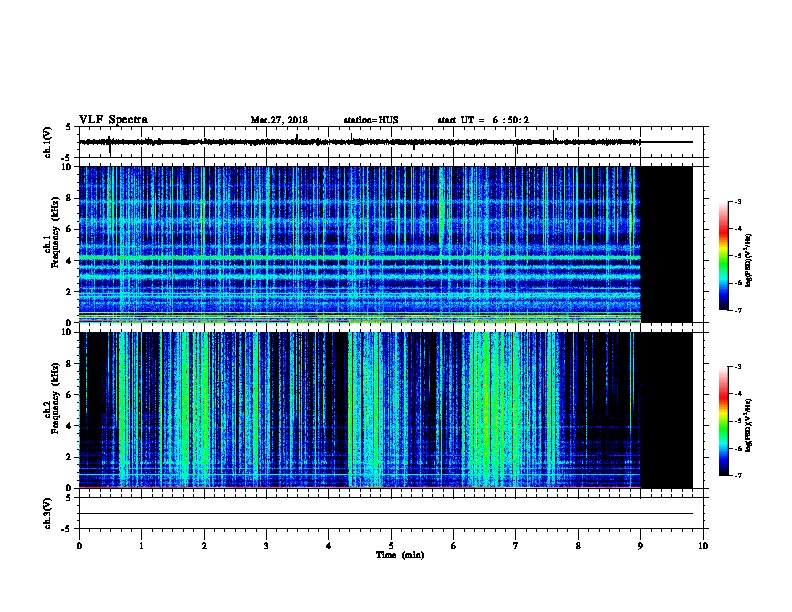The image size is (792, 612).
Task: Click the time axis tick label "4"
Action: pos(329,546)
